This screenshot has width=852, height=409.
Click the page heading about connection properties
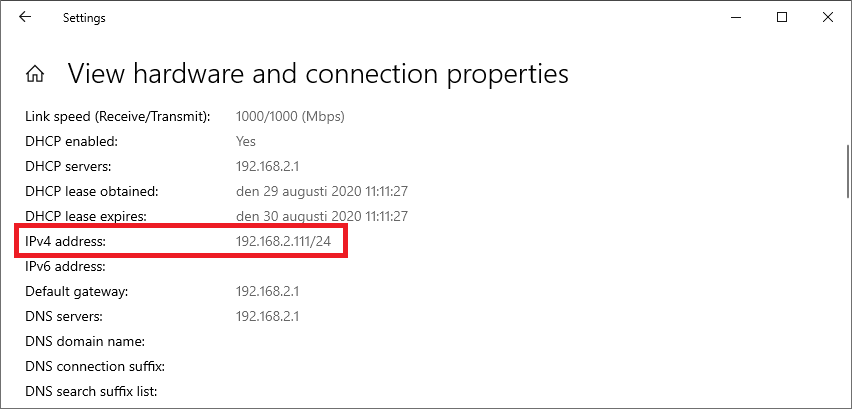pos(318,74)
